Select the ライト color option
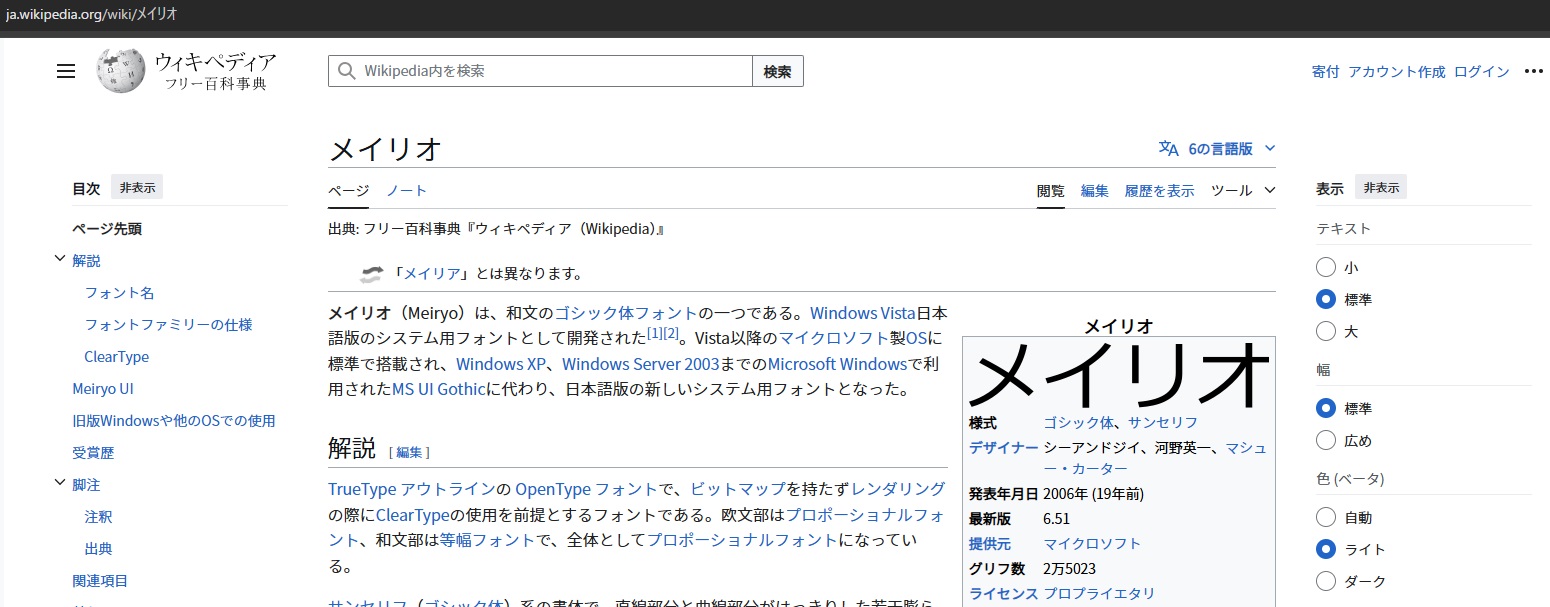Viewport: 1550px width, 607px height. (1326, 549)
